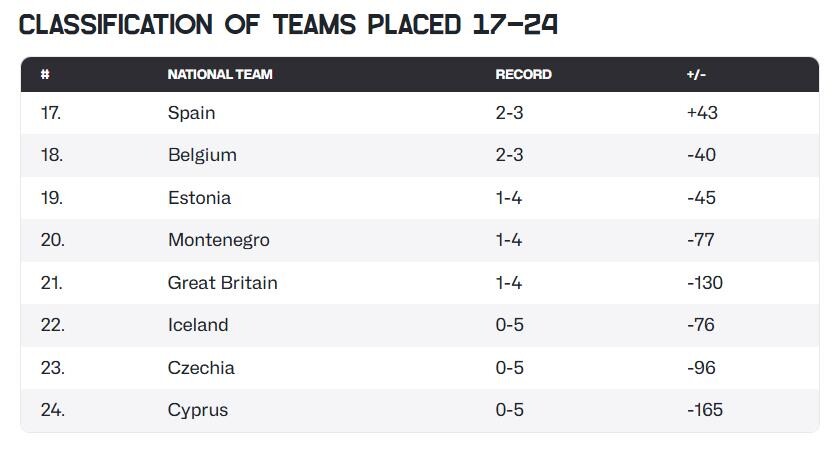Click the Iceland team name
This screenshot has width=839, height=449.
(x=198, y=325)
